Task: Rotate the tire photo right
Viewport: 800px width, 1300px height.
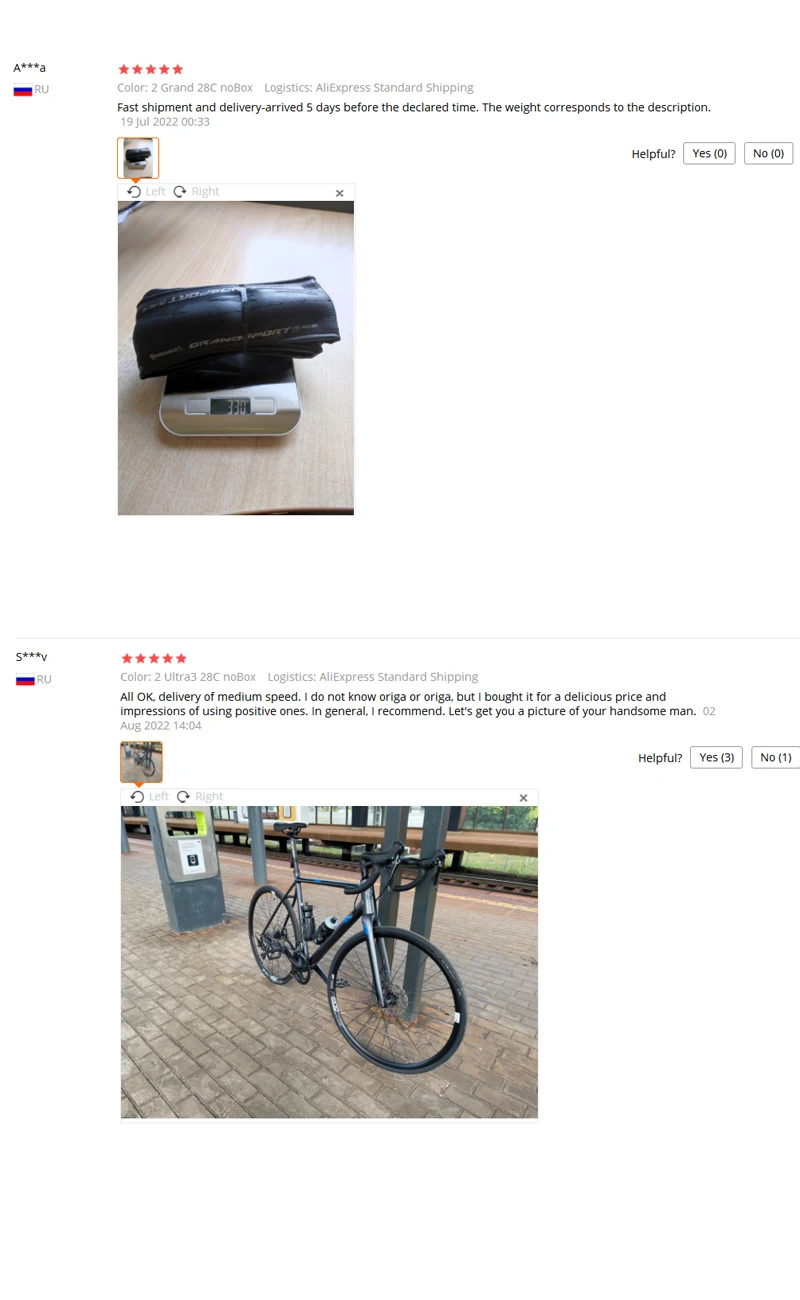Action: pos(196,191)
